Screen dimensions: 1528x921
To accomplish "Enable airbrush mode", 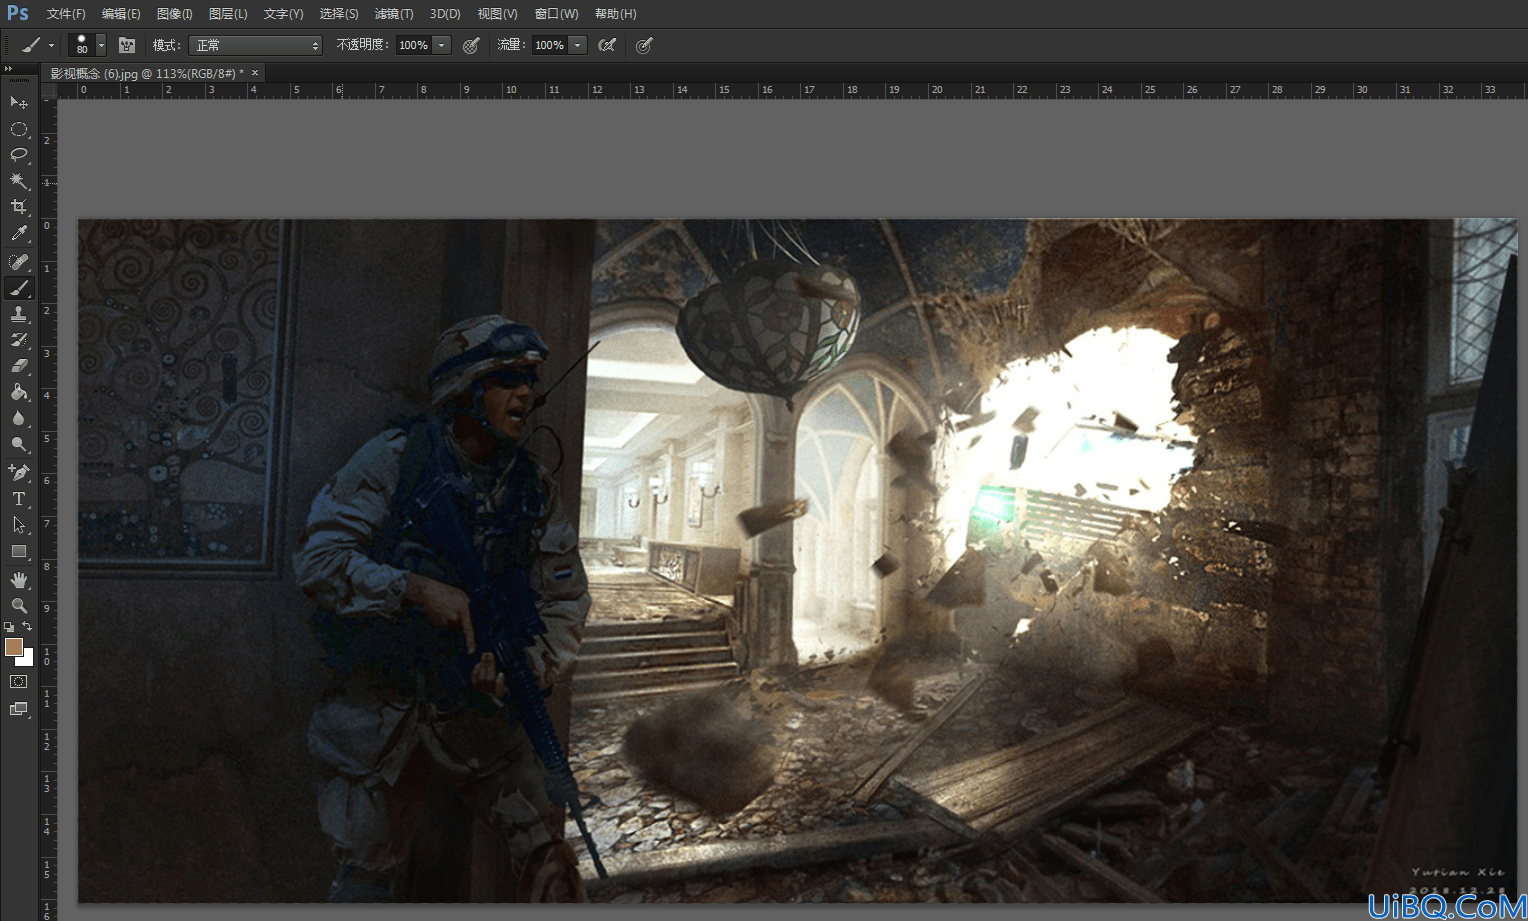I will pos(607,45).
